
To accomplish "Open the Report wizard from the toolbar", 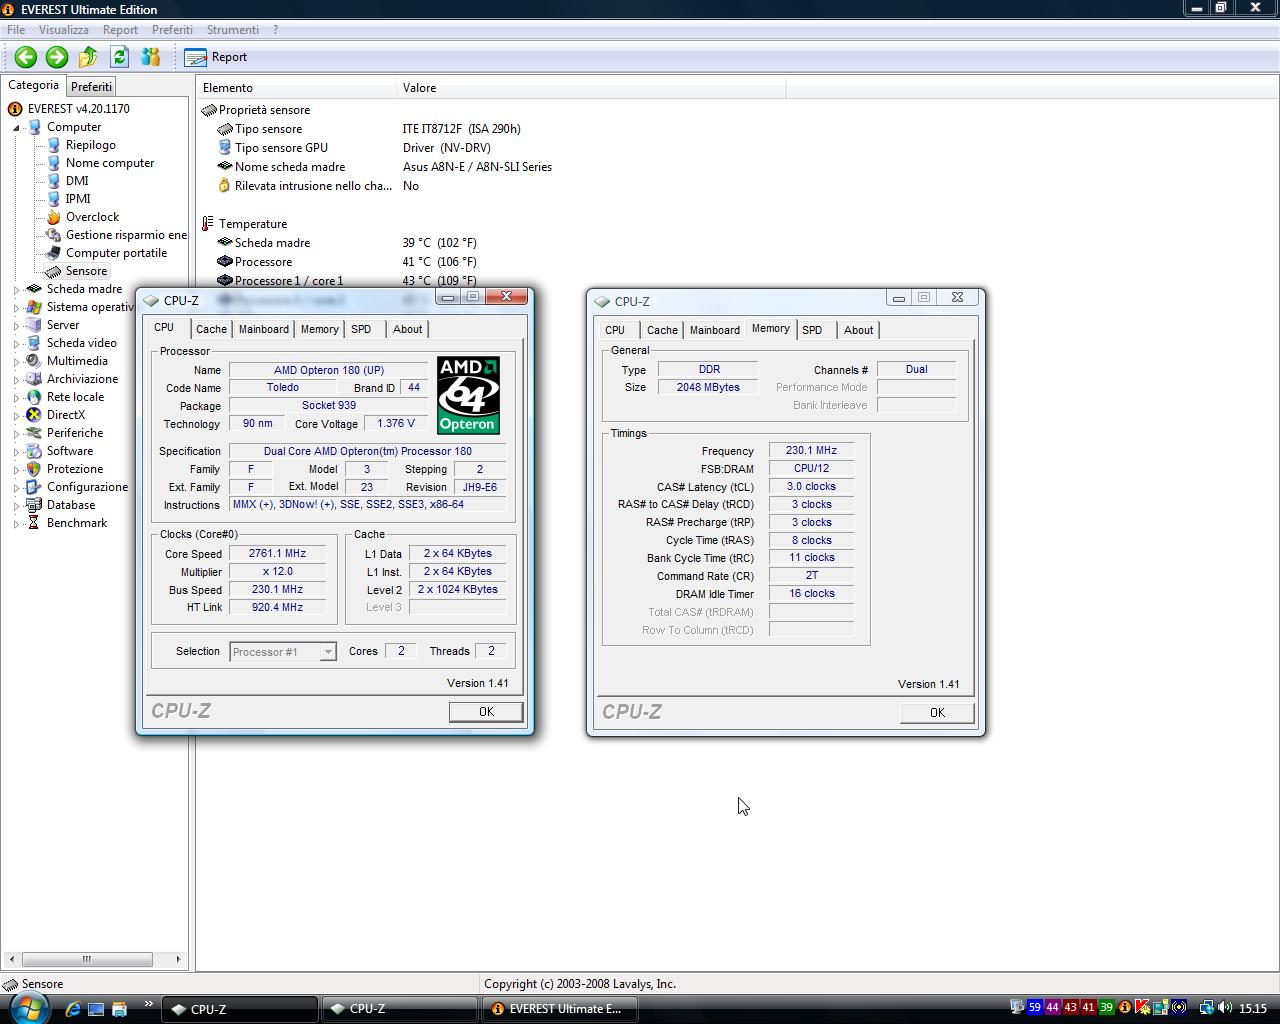I will point(216,57).
